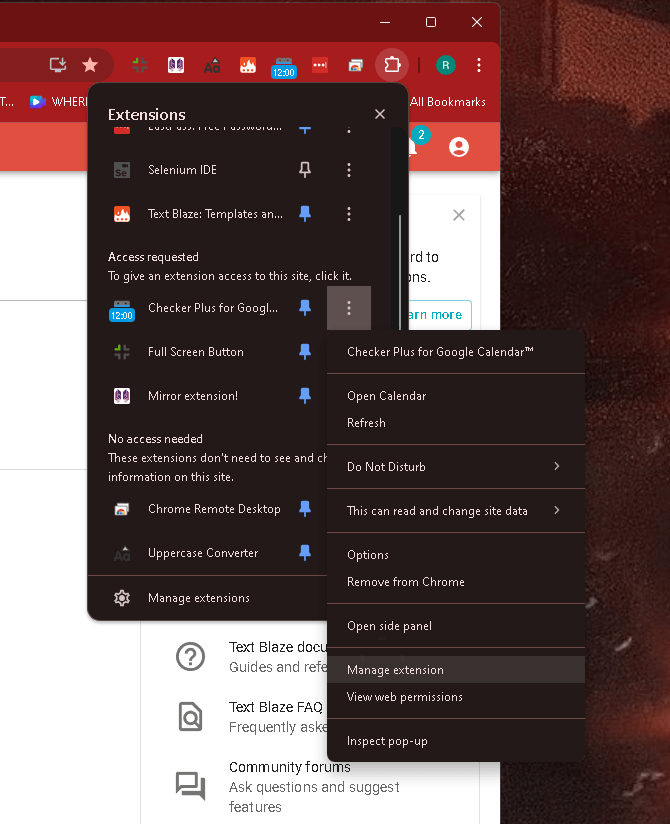Open more options for Text Blaze

[x=349, y=214]
